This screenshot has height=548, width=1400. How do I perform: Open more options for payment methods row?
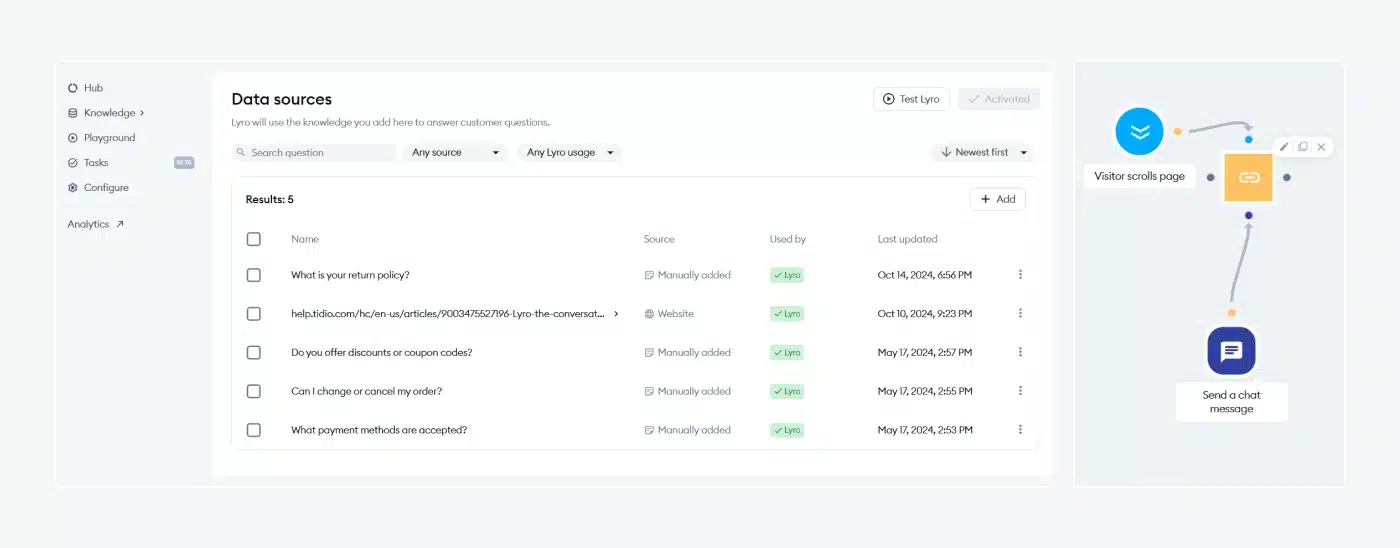[x=1020, y=430]
